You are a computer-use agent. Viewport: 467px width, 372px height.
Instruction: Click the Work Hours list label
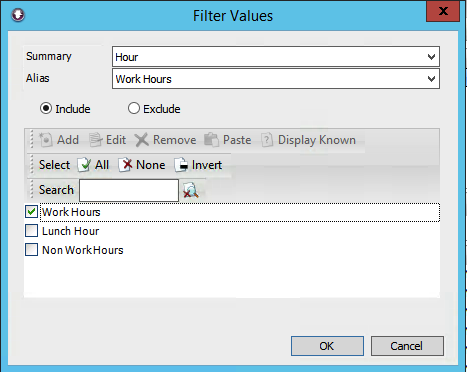click(x=71, y=212)
